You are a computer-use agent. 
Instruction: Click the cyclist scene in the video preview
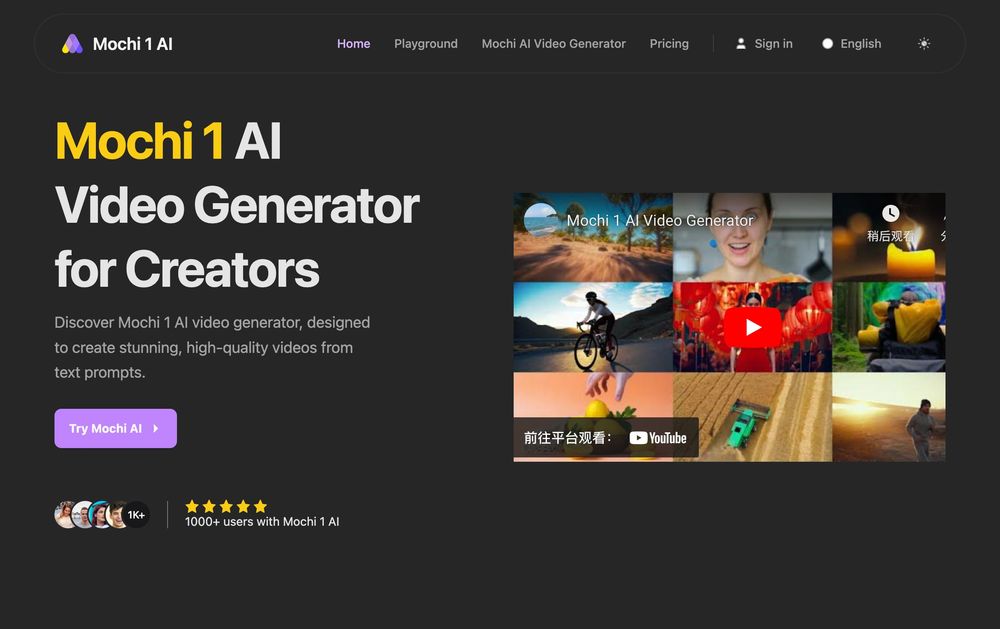[x=593, y=327]
